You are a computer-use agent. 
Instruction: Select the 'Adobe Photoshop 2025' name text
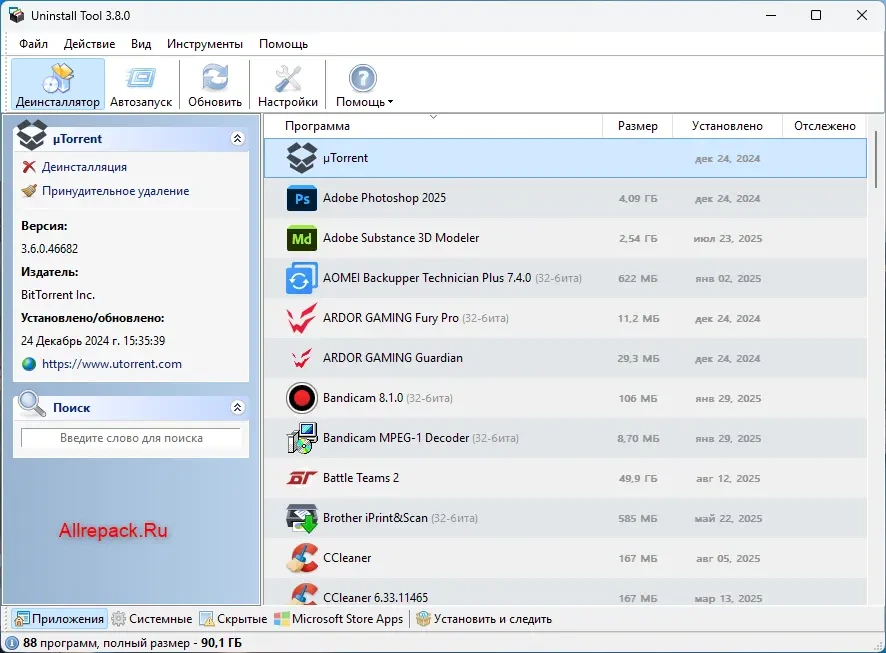[x=384, y=198]
